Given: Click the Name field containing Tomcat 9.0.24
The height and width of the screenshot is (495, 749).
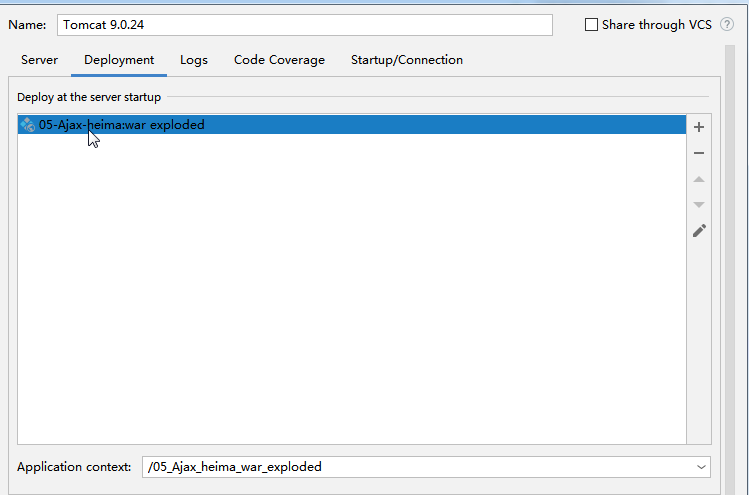Looking at the screenshot, I should click(305, 25).
